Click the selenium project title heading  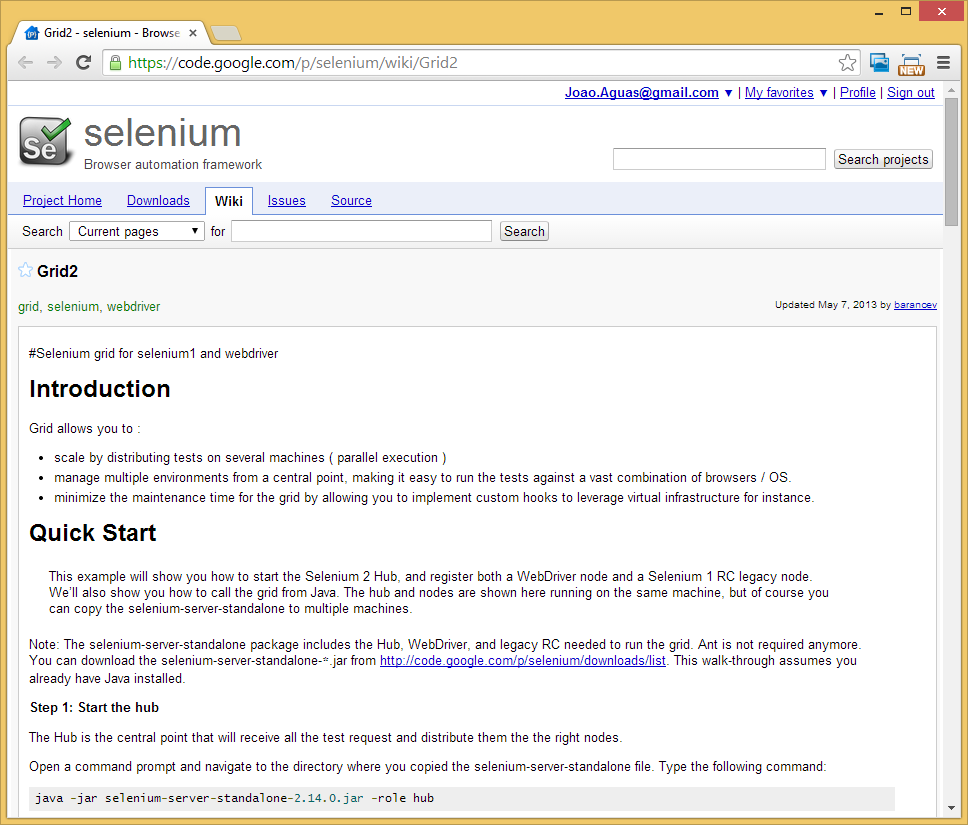[162, 133]
